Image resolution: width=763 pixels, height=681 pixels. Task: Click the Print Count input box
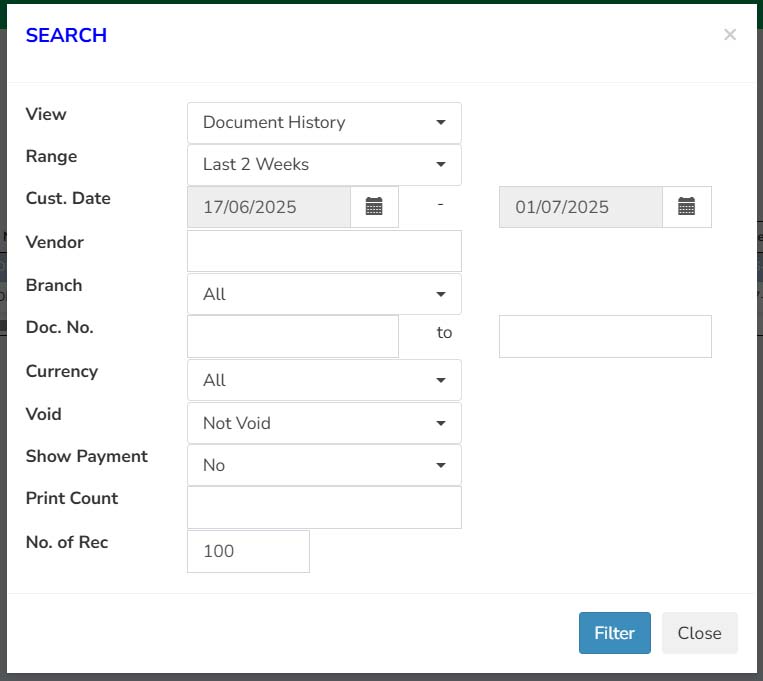pyautogui.click(x=324, y=507)
